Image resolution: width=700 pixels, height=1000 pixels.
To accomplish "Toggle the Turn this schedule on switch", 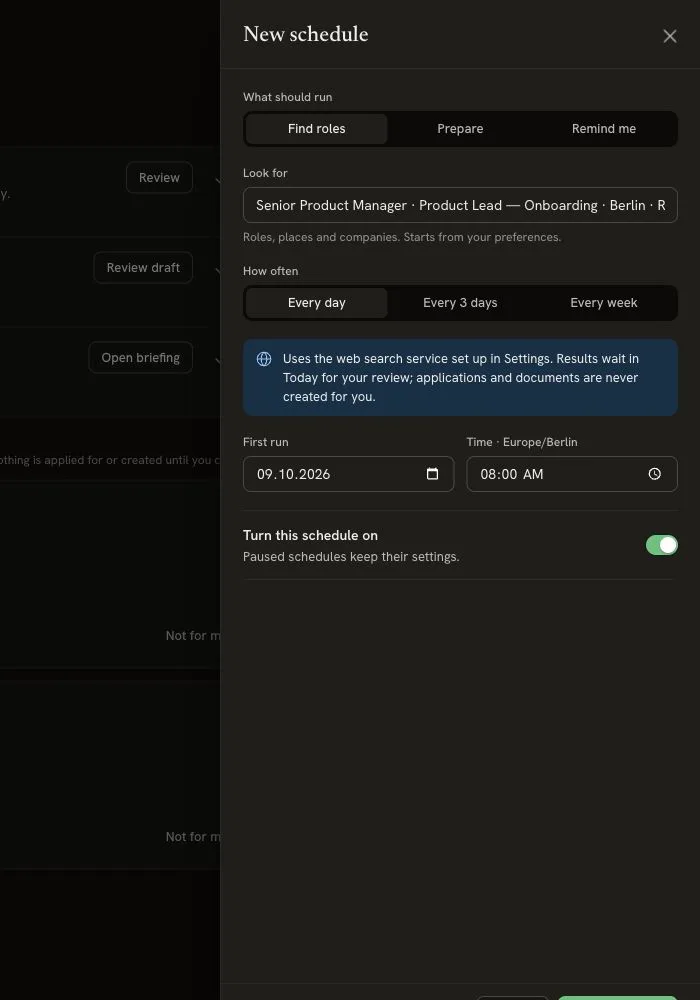I will point(662,545).
